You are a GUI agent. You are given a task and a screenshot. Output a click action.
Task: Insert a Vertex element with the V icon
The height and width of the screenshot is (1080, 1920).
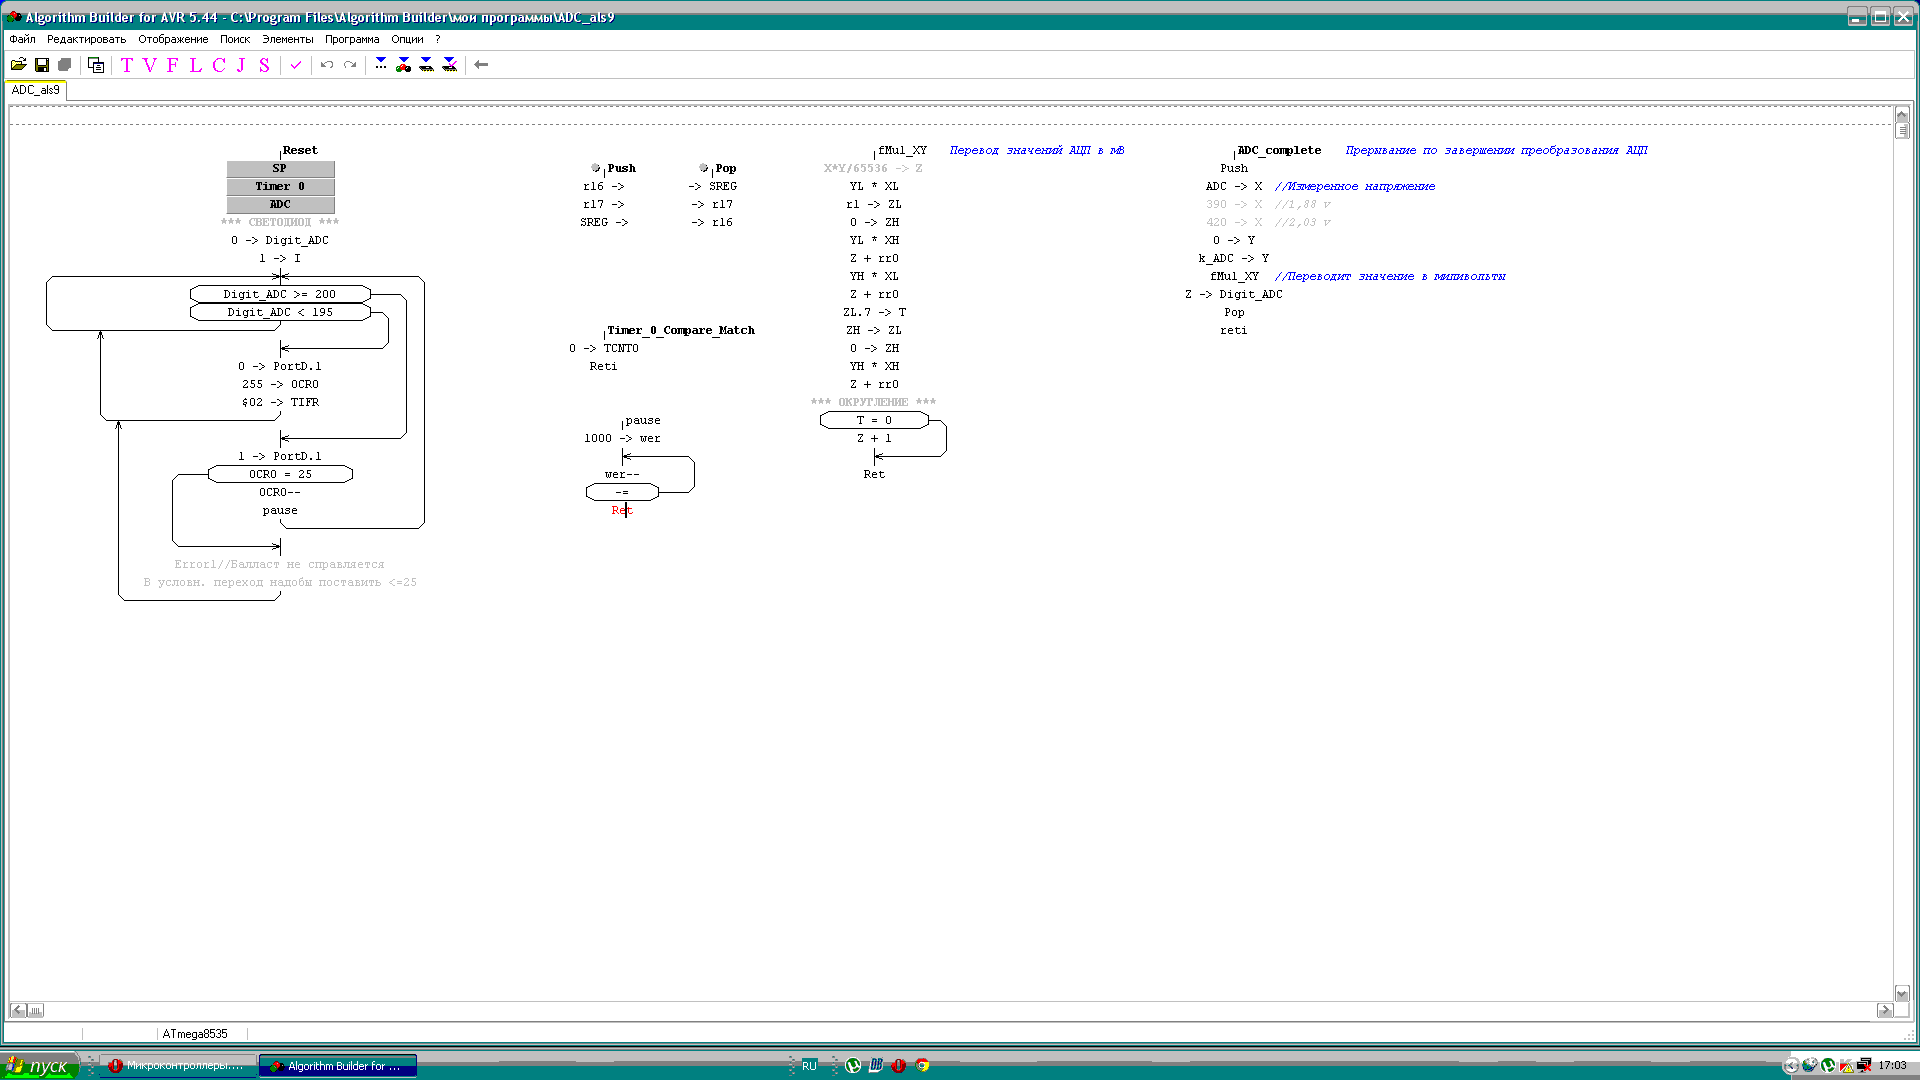(x=150, y=65)
